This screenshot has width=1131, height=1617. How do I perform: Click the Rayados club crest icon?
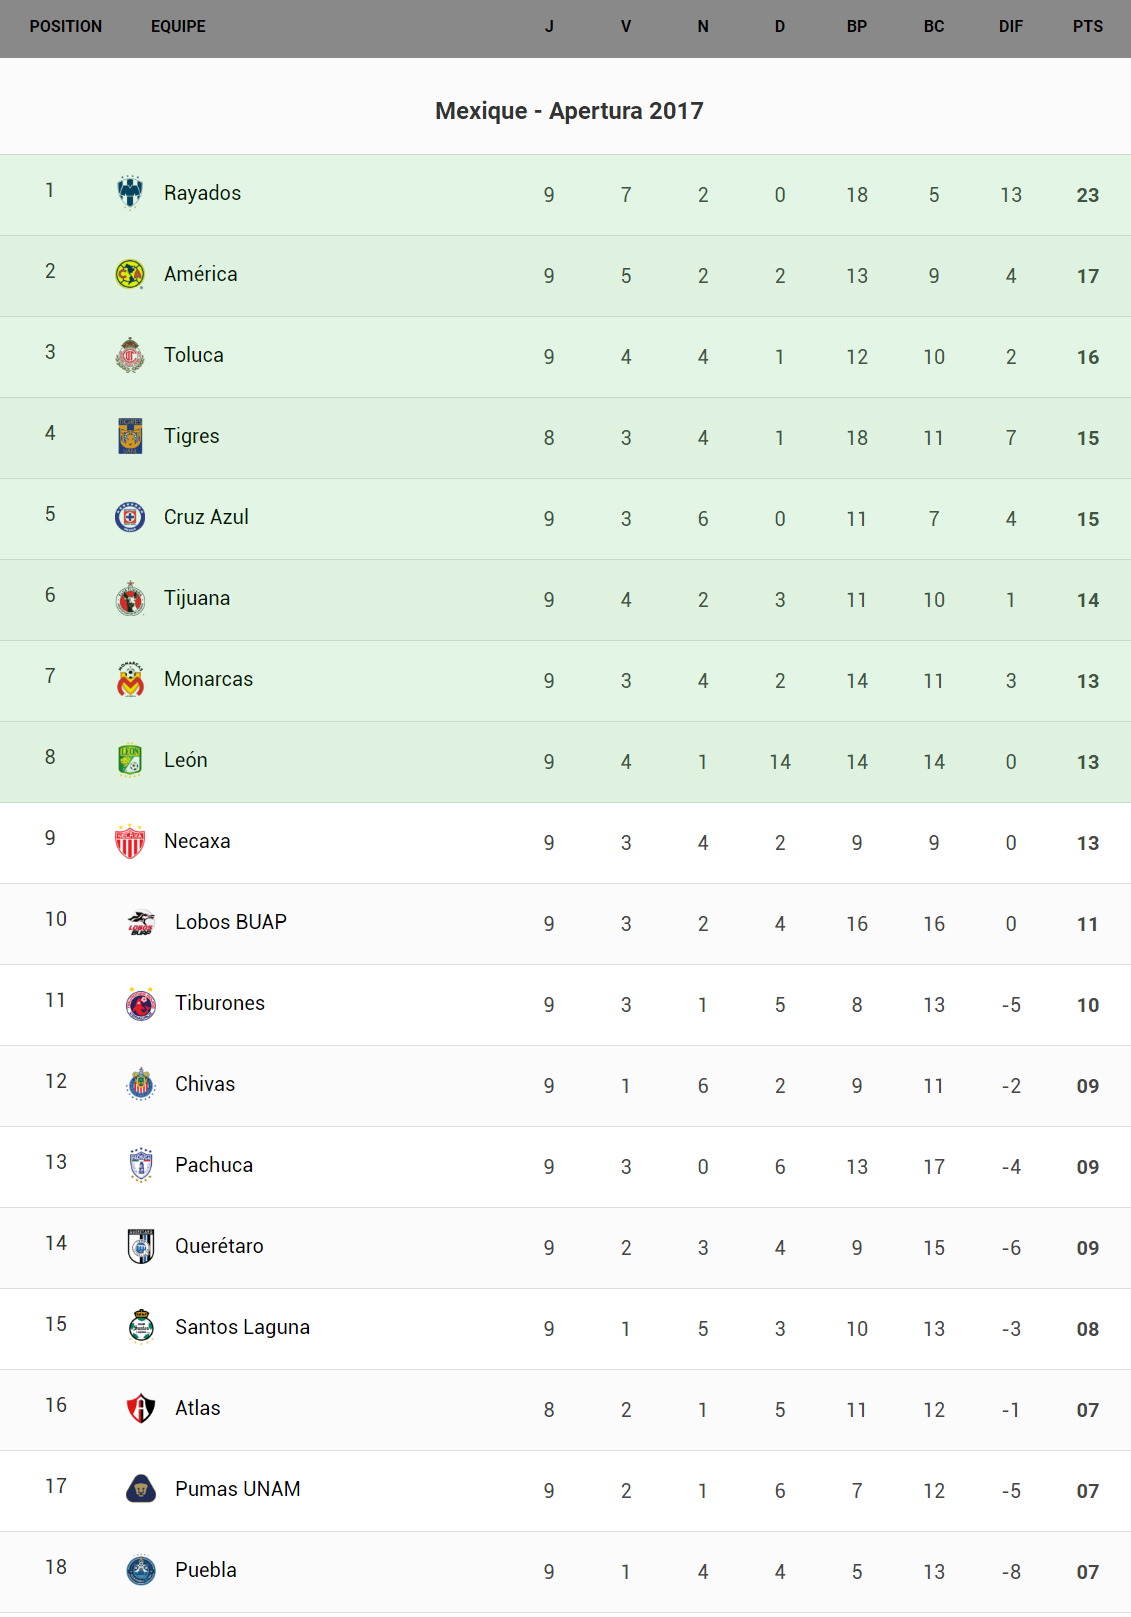(130, 192)
